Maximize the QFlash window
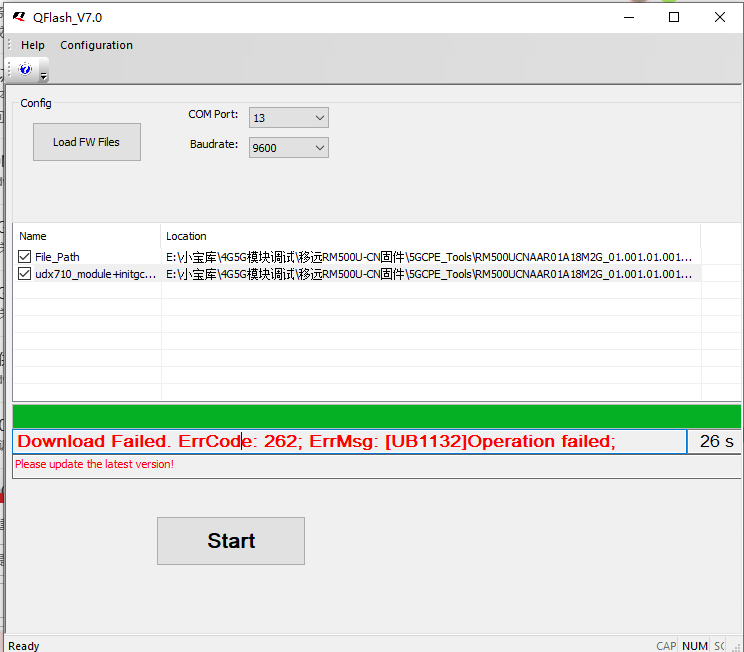 674,17
